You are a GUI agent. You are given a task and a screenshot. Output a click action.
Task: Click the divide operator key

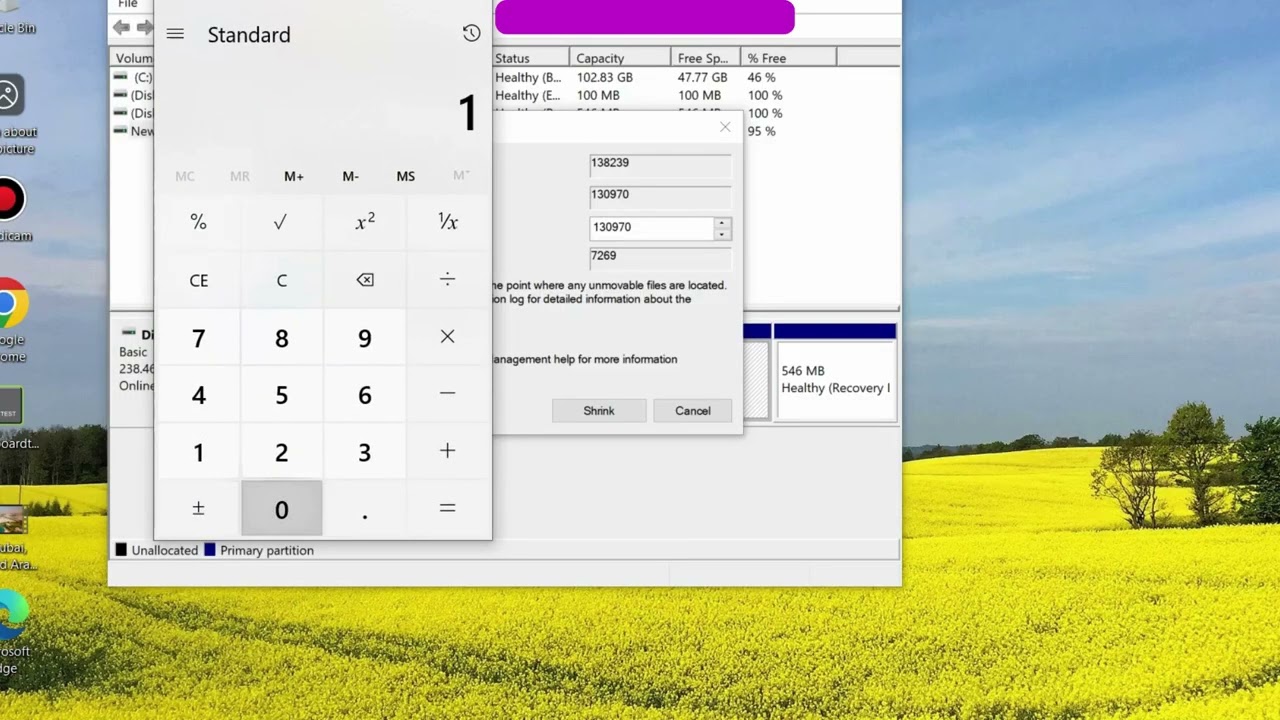click(448, 280)
